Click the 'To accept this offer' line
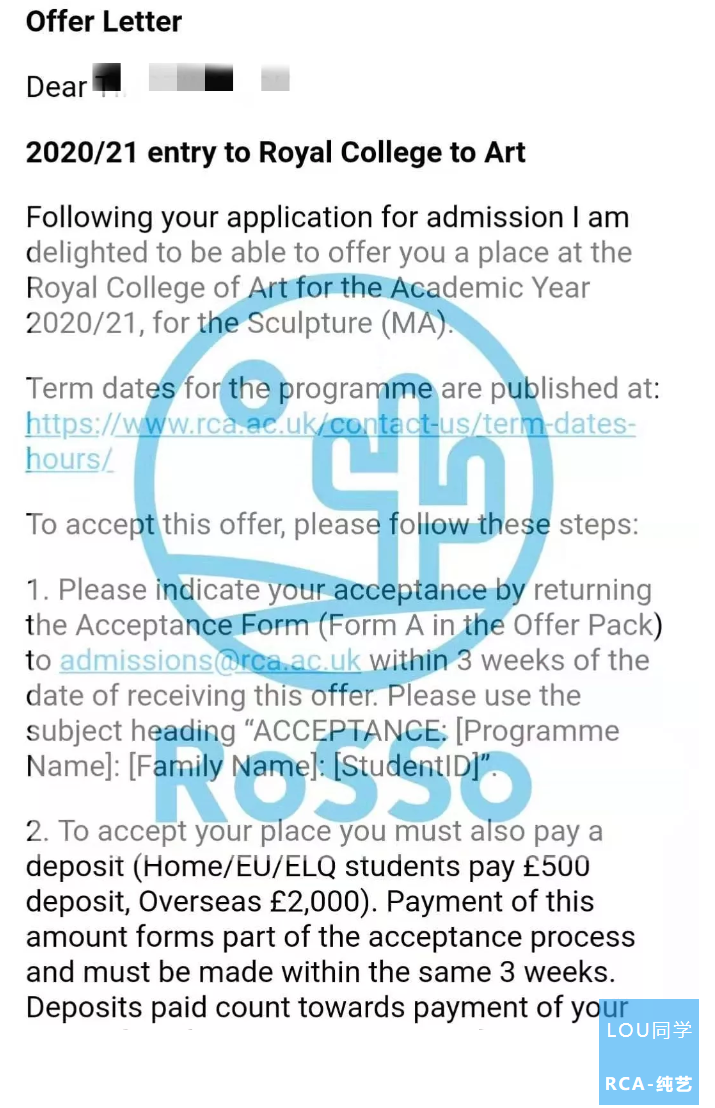The width and height of the screenshot is (715, 1108). point(332,525)
